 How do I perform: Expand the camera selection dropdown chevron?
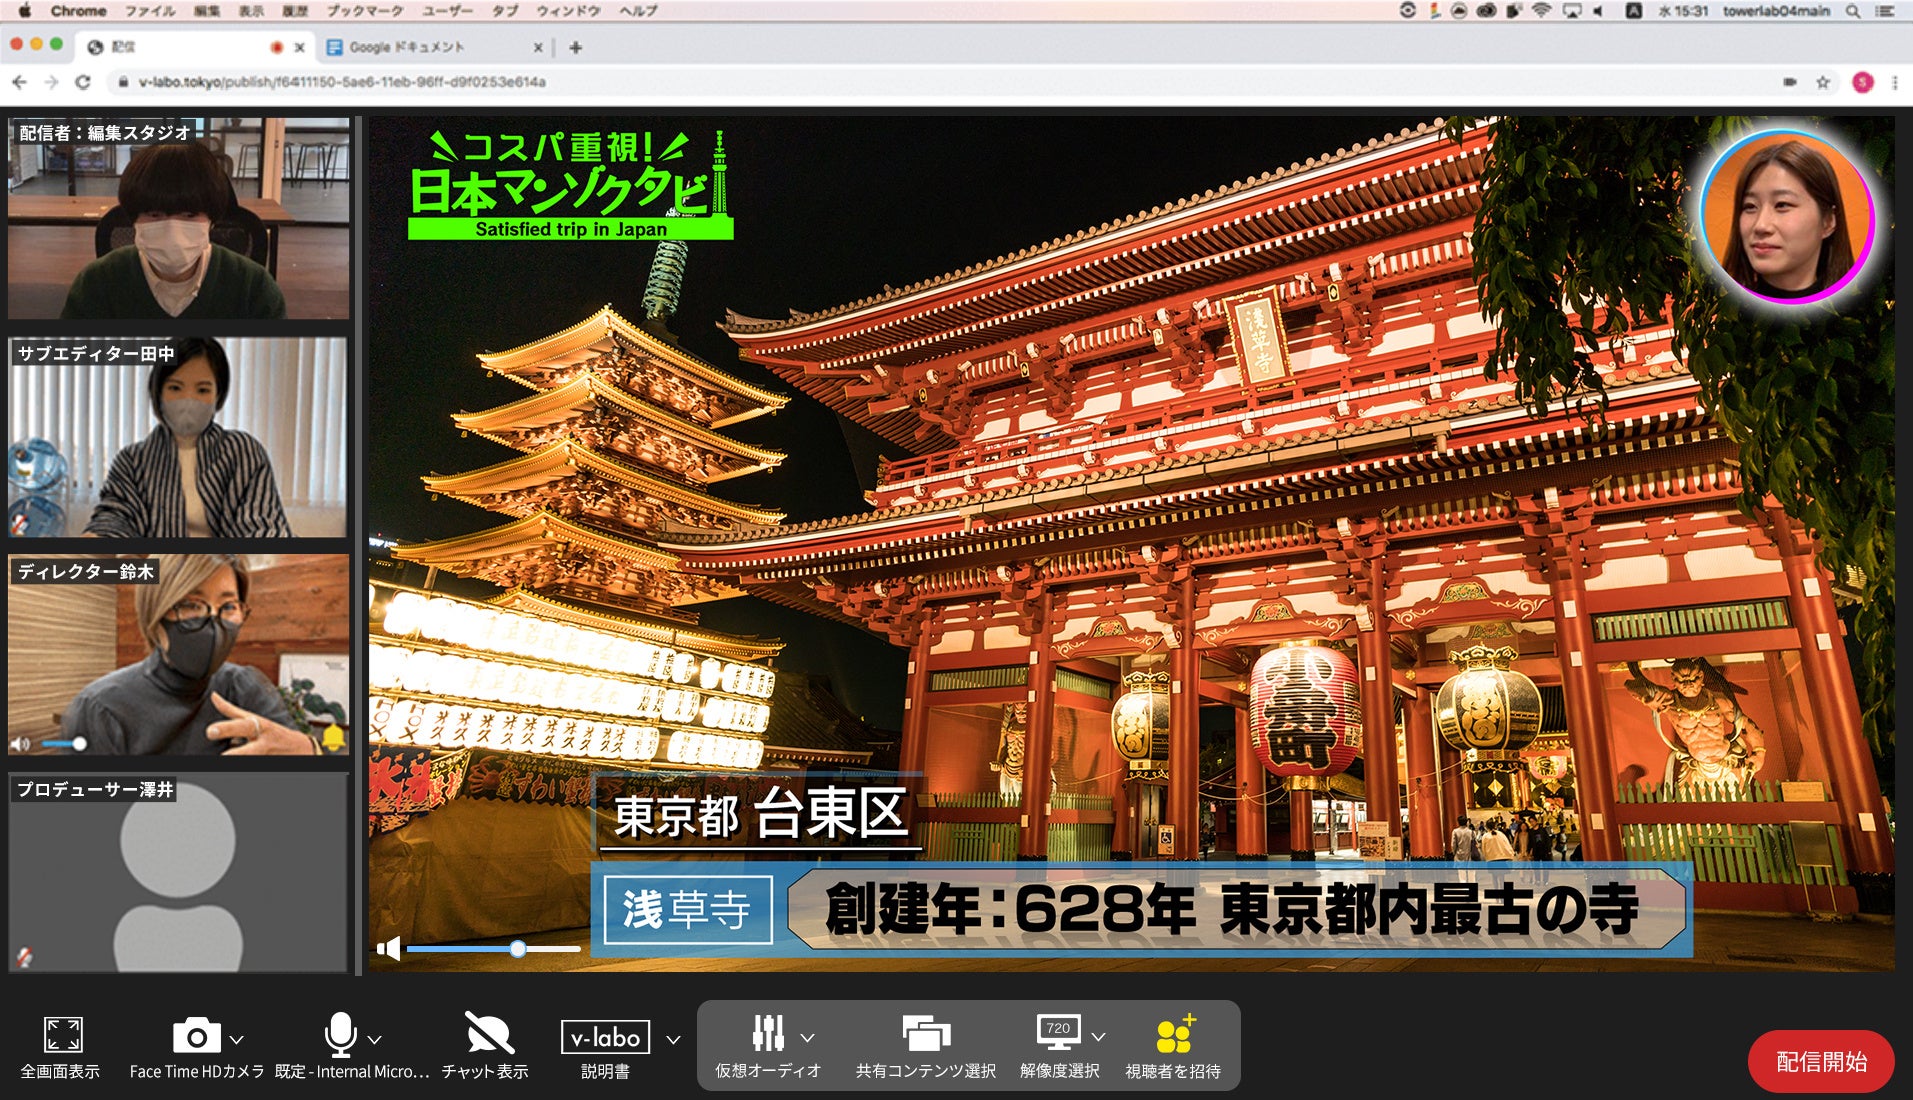[x=237, y=1038]
